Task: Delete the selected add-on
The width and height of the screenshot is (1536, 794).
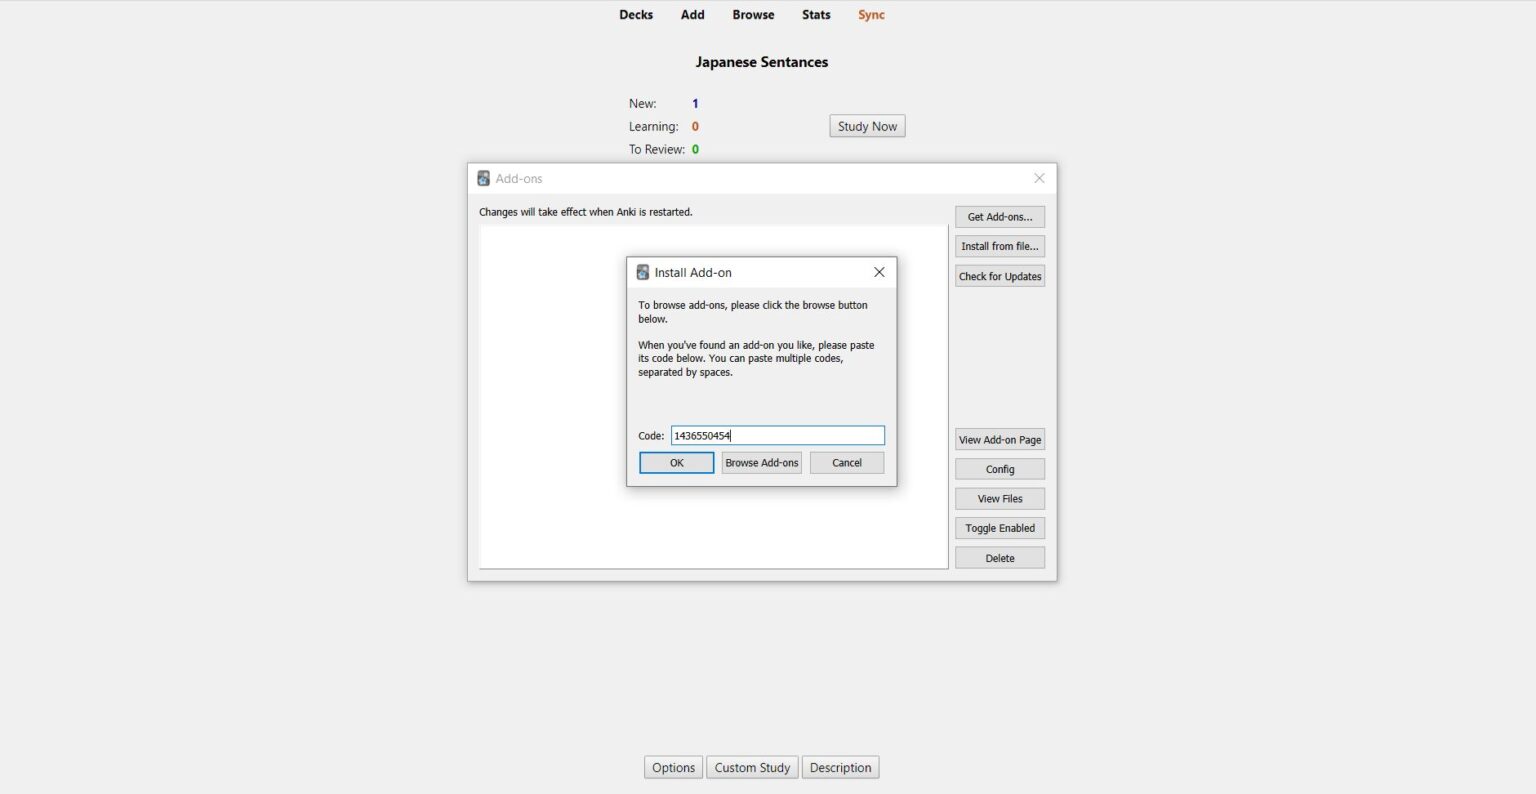Action: click(x=999, y=557)
